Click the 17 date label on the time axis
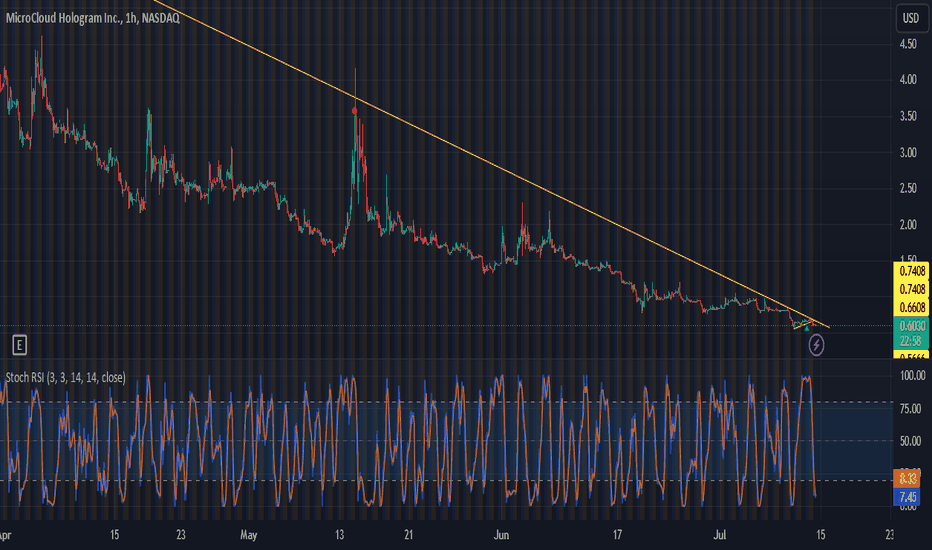Viewport: 932px width, 550px height. click(x=618, y=535)
